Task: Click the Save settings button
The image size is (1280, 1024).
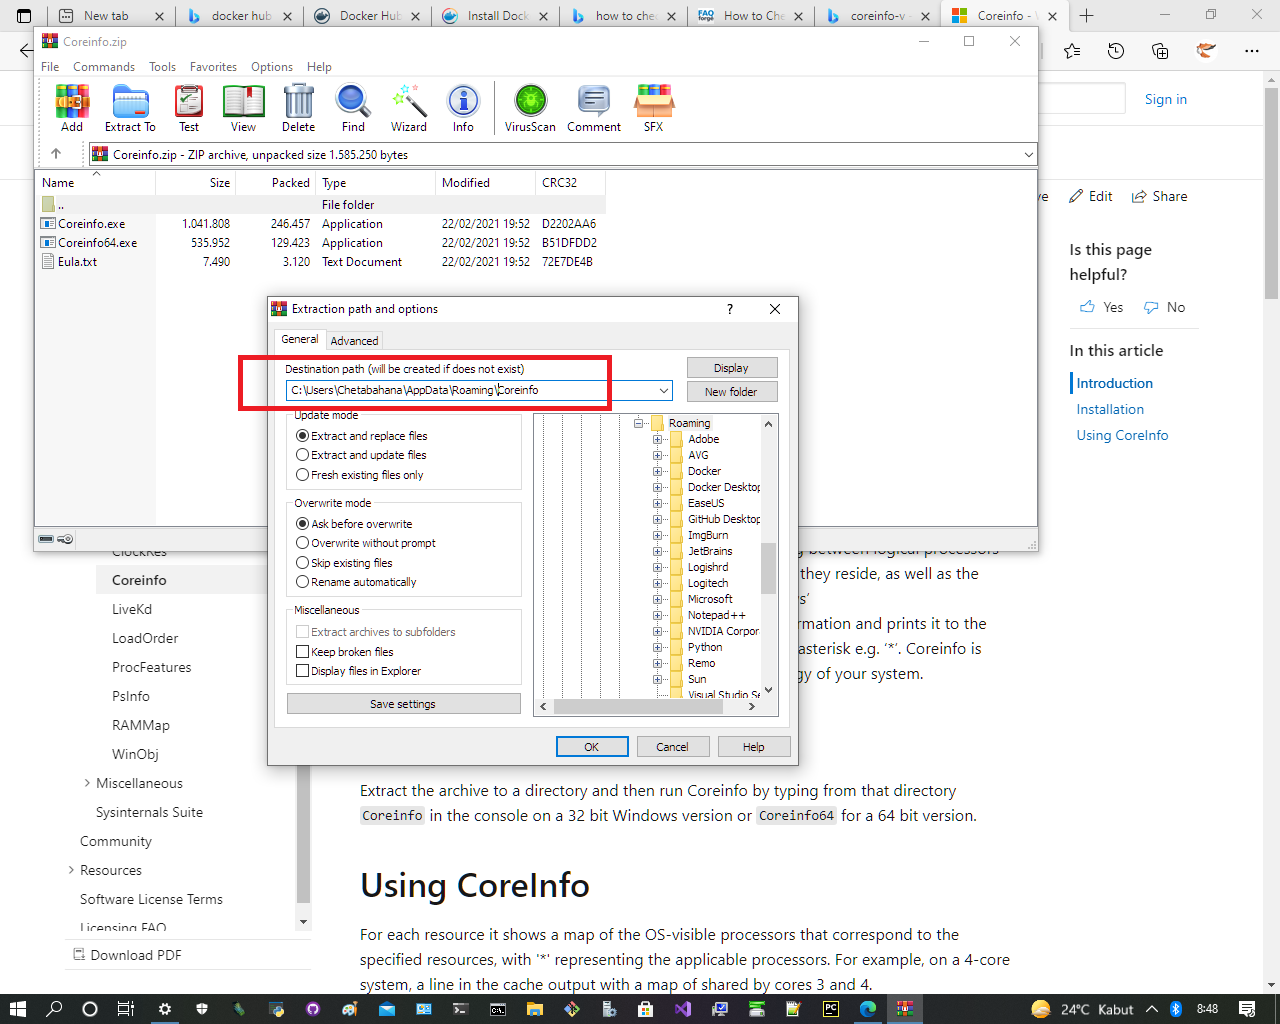Action: click(403, 704)
